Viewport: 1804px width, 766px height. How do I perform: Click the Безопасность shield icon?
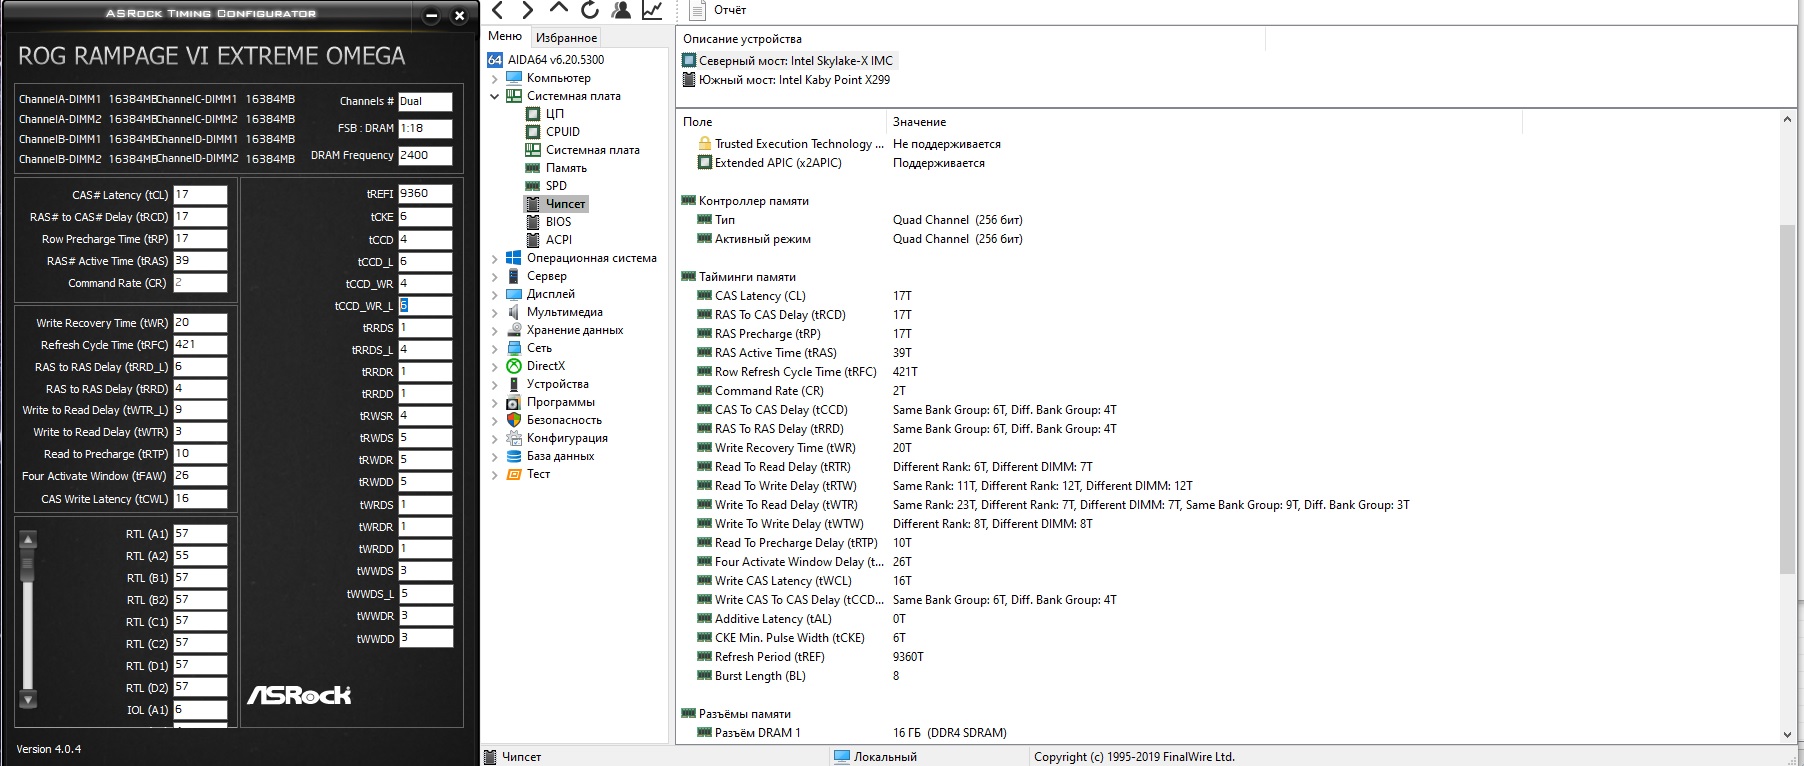click(514, 420)
